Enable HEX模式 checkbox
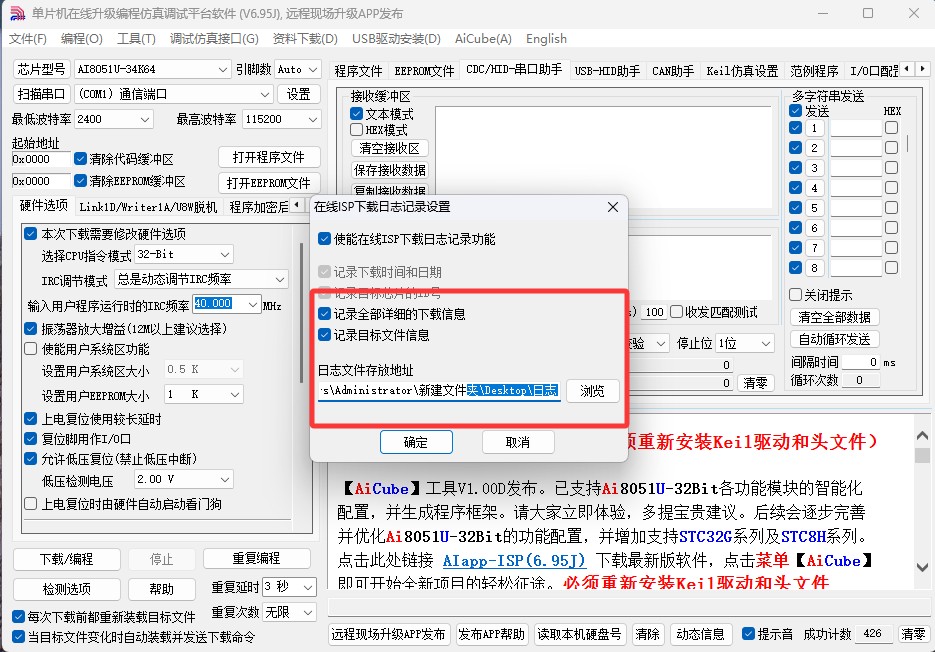935x652 pixels. 357,129
